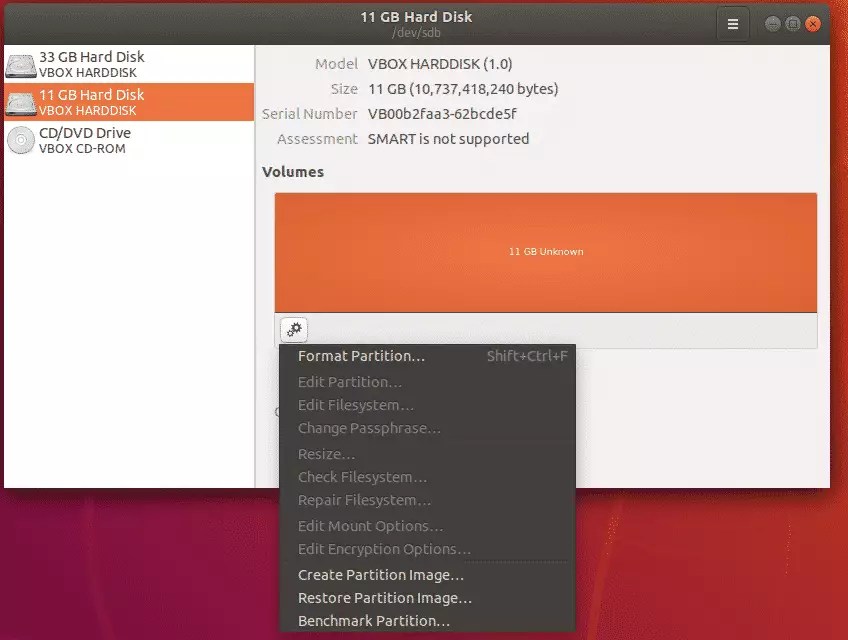Click the Edit Partition menu entry
This screenshot has height=640, width=848.
pyautogui.click(x=350, y=381)
